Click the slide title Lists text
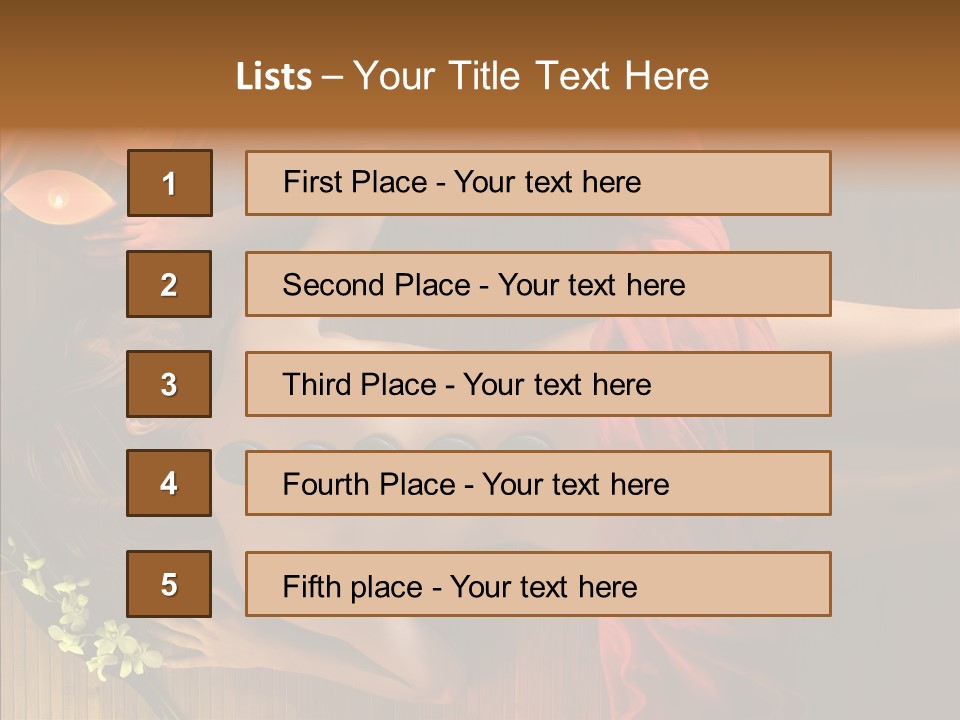This screenshot has height=720, width=960. [472, 76]
